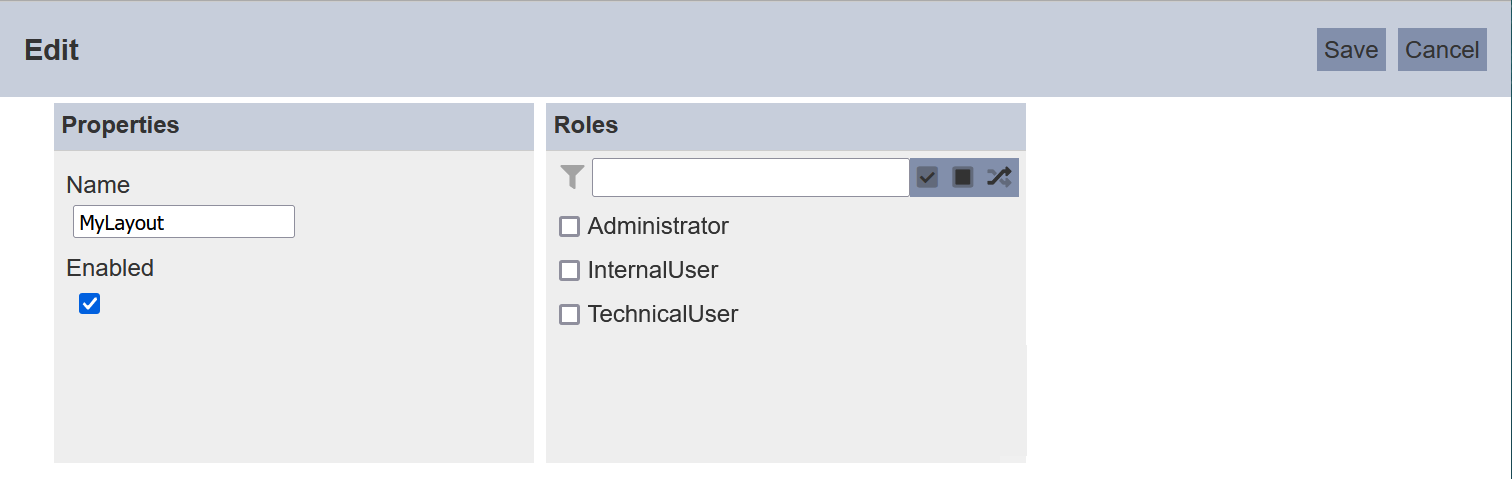Click the Edit page title
The image size is (1512, 479).
click(52, 50)
